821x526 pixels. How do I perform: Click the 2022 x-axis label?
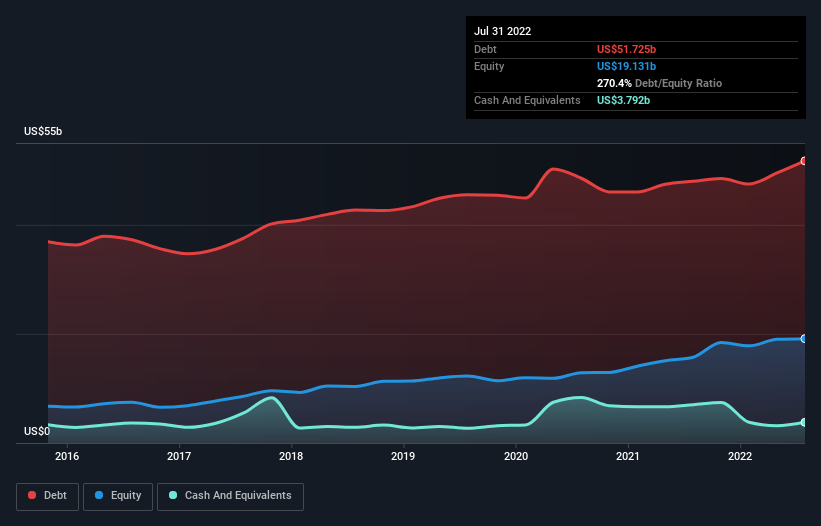[740, 456]
